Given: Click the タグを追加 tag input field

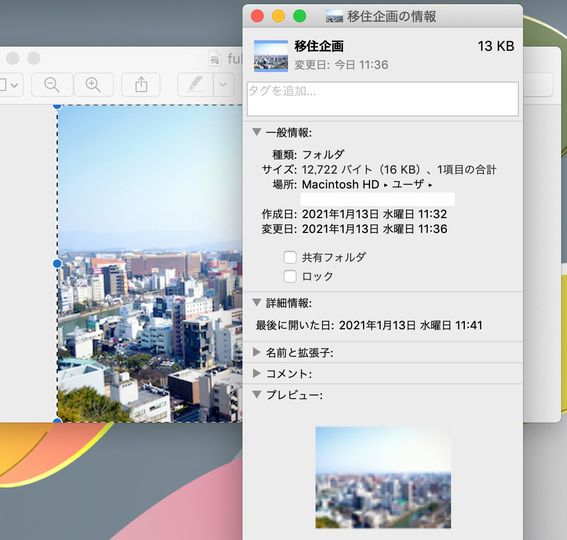Looking at the screenshot, I should tap(383, 99).
